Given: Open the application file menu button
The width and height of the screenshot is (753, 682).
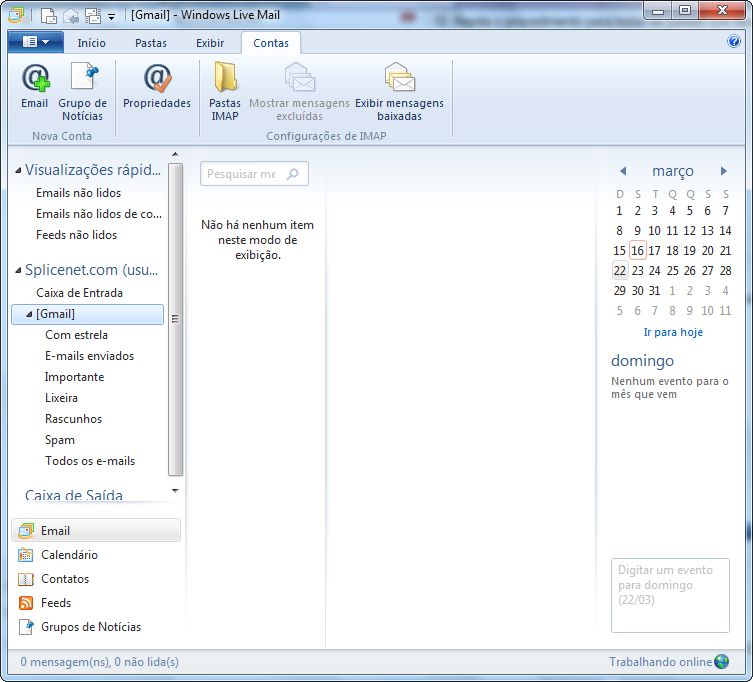Looking at the screenshot, I should point(36,42).
